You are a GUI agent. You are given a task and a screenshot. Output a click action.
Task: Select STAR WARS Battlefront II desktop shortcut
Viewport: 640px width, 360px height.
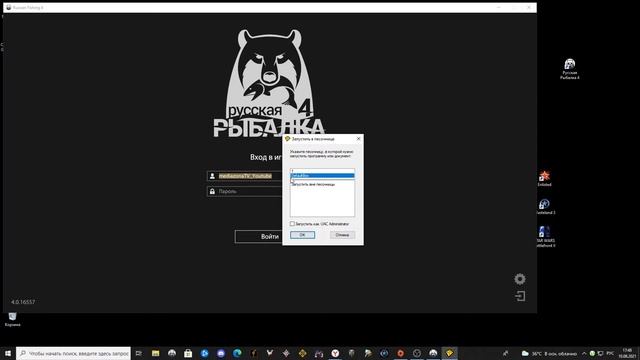click(x=545, y=237)
